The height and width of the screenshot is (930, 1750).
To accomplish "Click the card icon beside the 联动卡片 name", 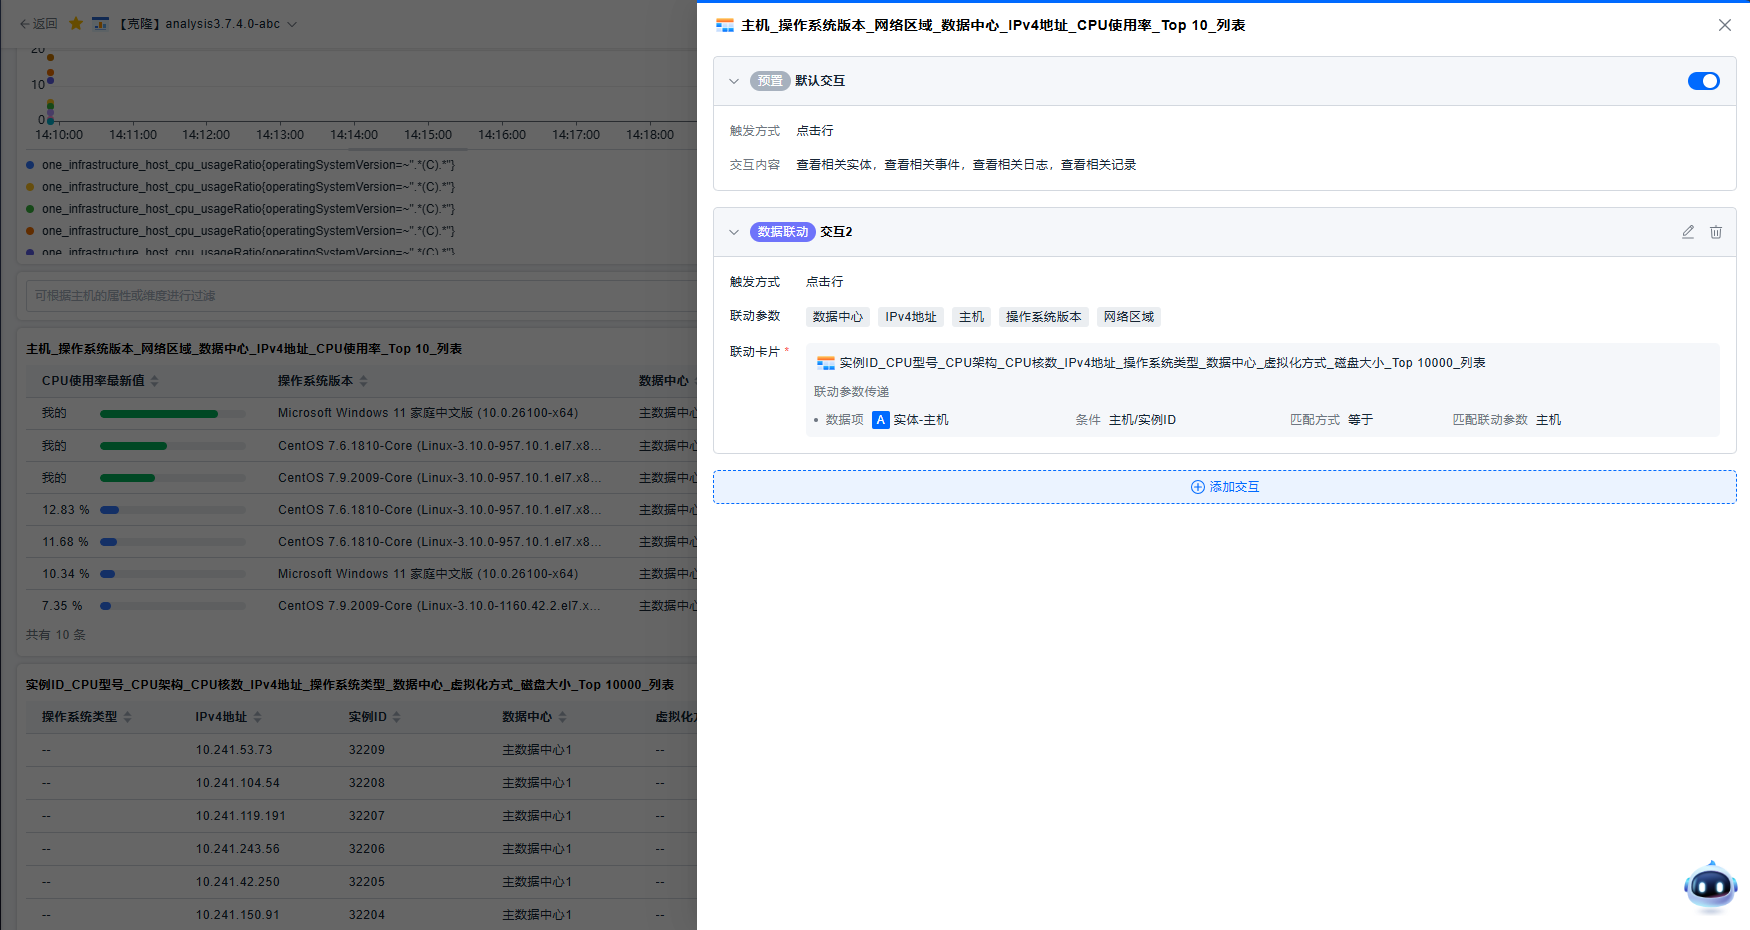I will (x=825, y=362).
